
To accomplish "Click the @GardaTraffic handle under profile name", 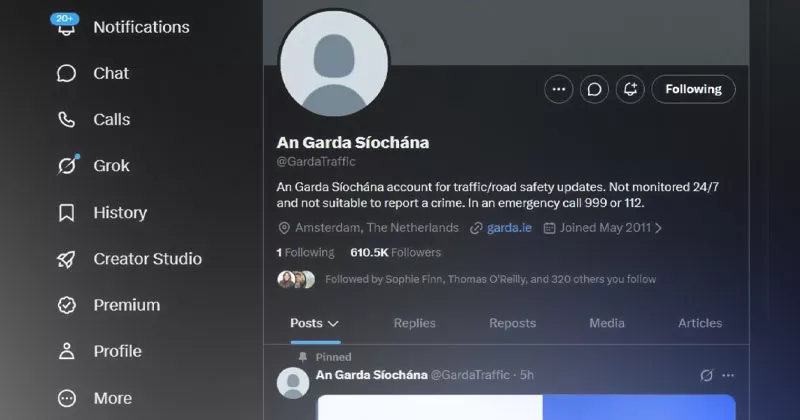I will 316,162.
